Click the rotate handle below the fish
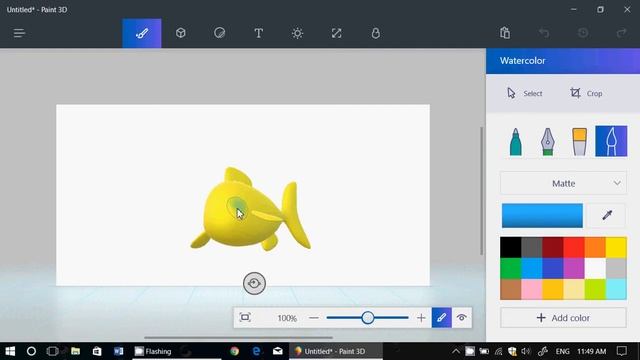The height and width of the screenshot is (360, 640). (254, 283)
